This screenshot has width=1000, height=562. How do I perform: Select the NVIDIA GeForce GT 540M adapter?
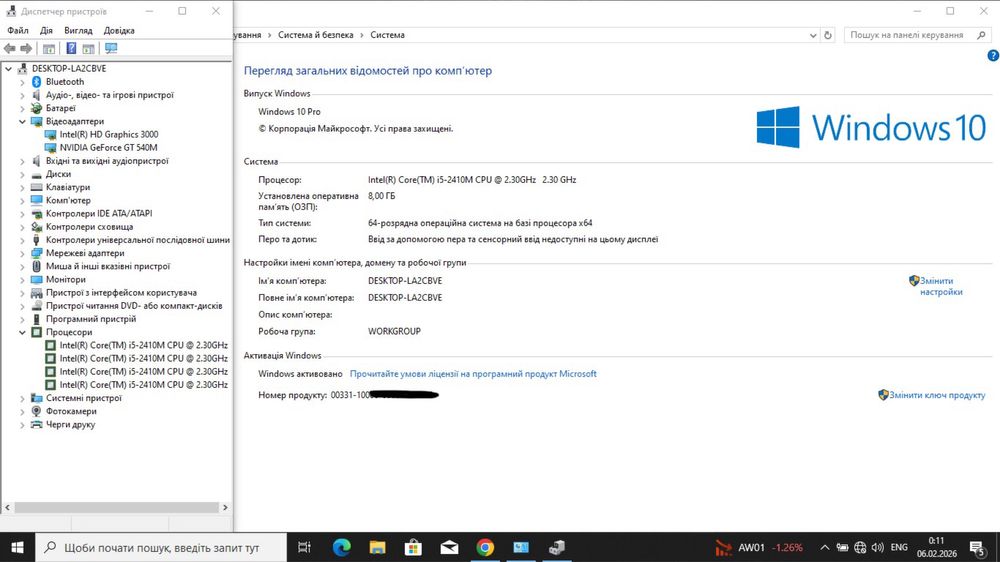pyautogui.click(x=108, y=147)
